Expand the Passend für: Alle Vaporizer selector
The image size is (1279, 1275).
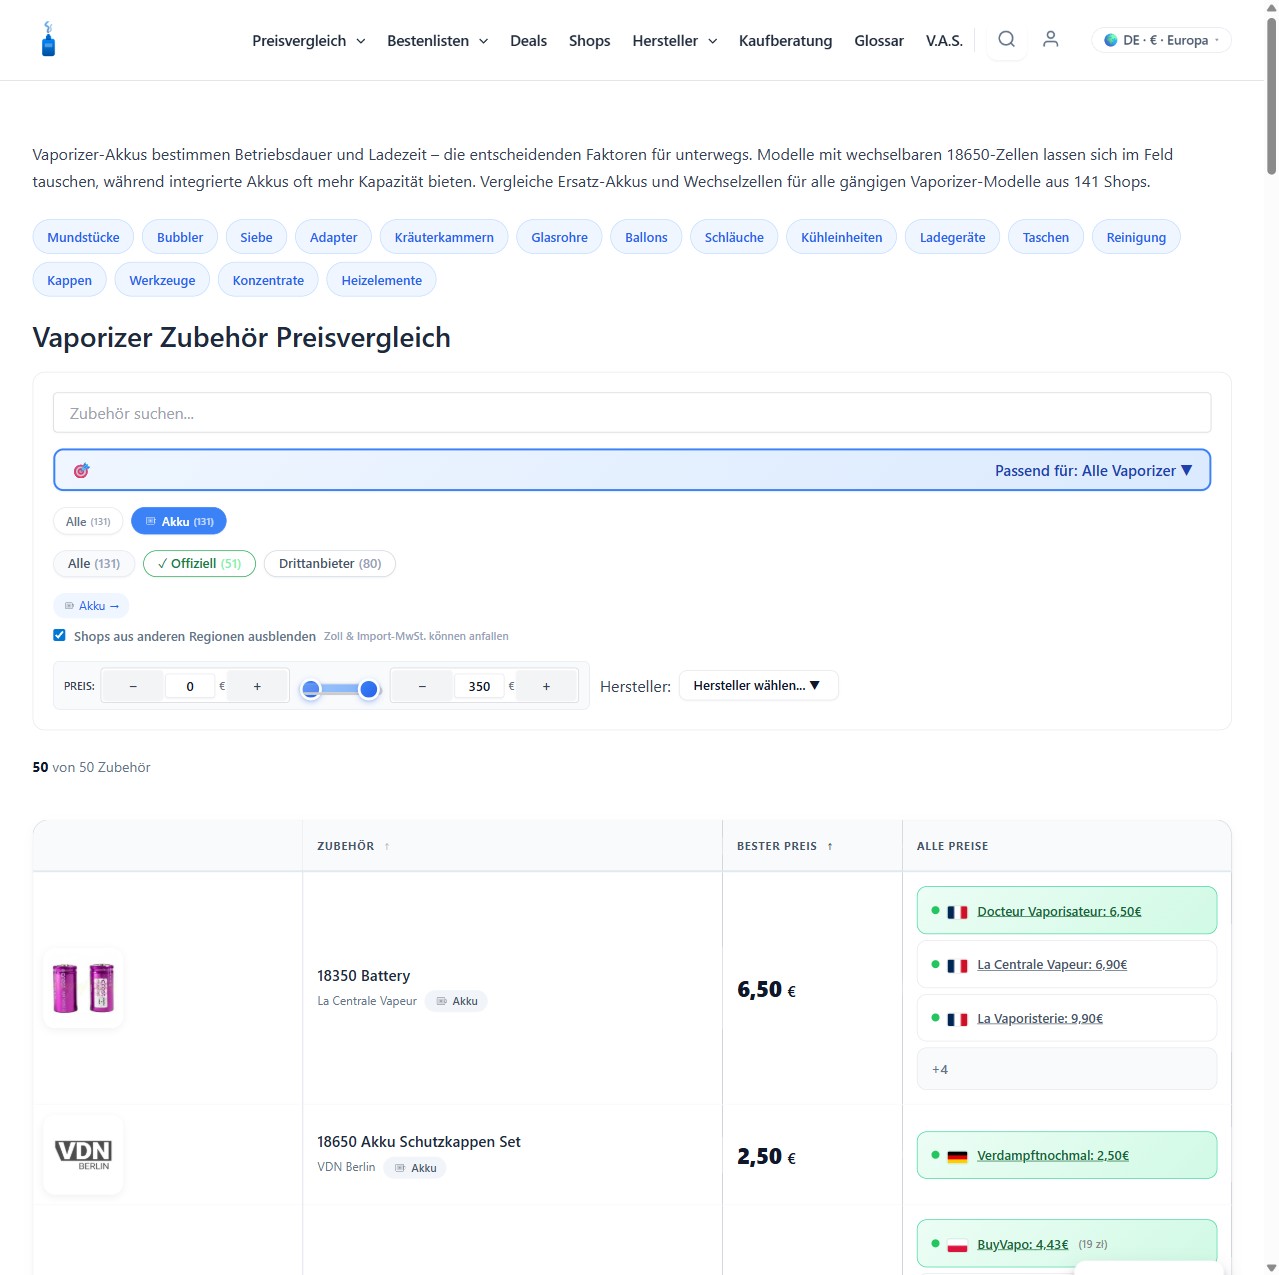pos(1093,471)
